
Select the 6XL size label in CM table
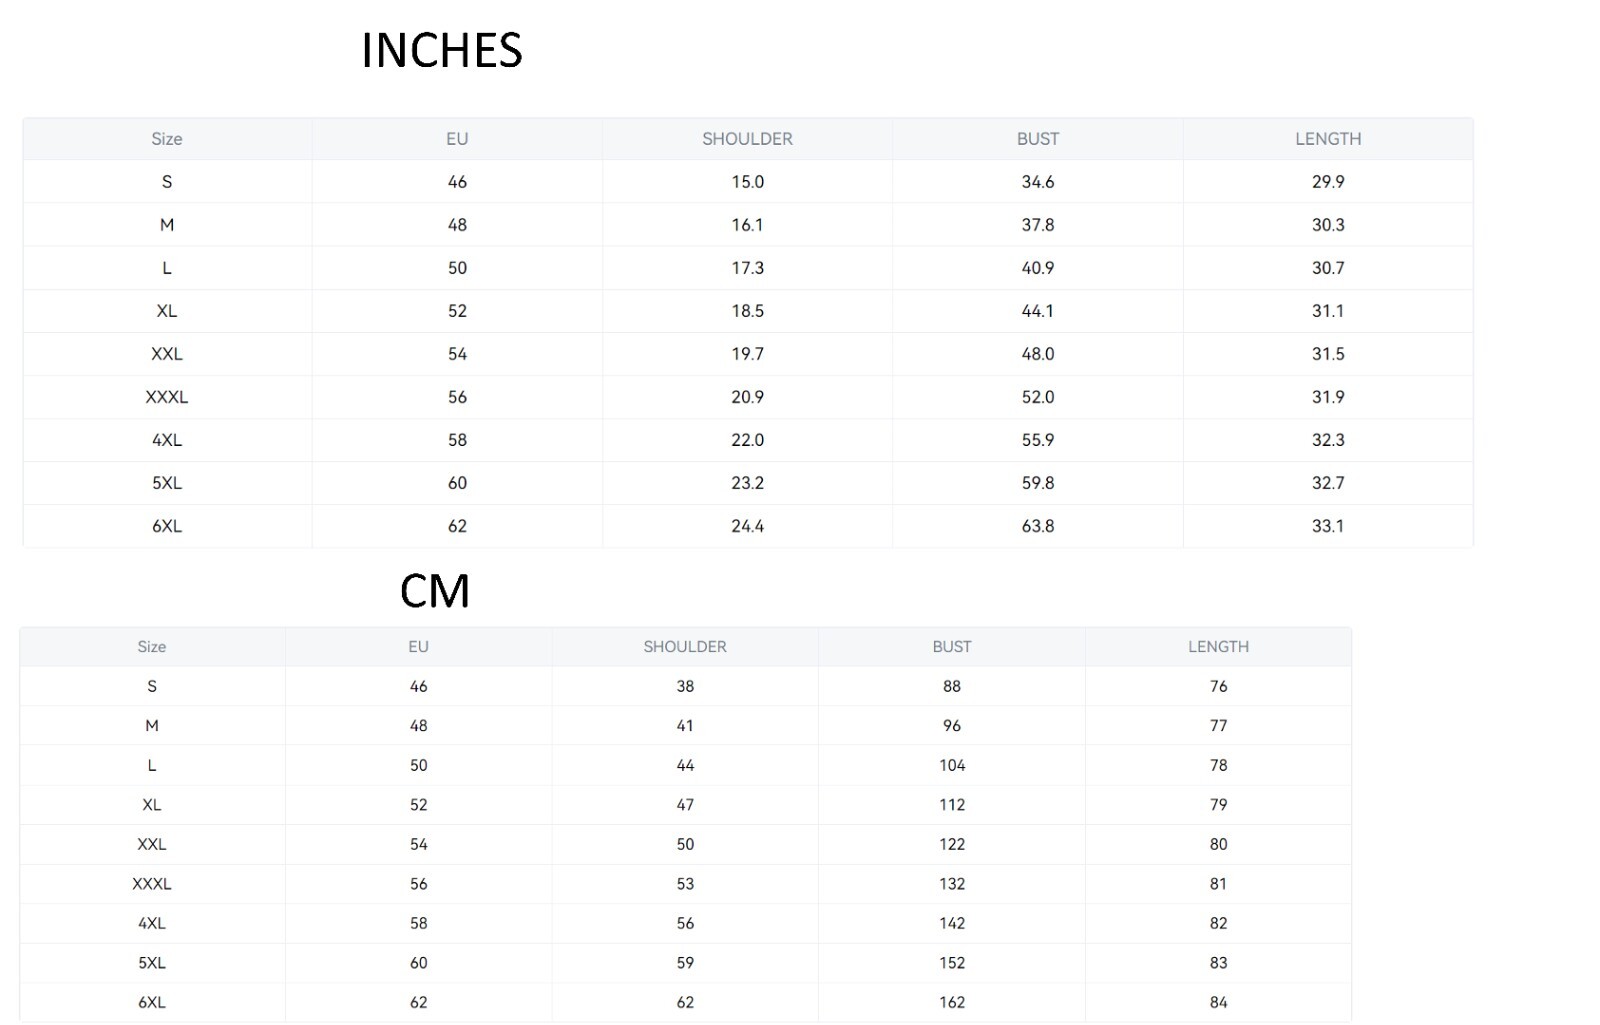tap(152, 1002)
